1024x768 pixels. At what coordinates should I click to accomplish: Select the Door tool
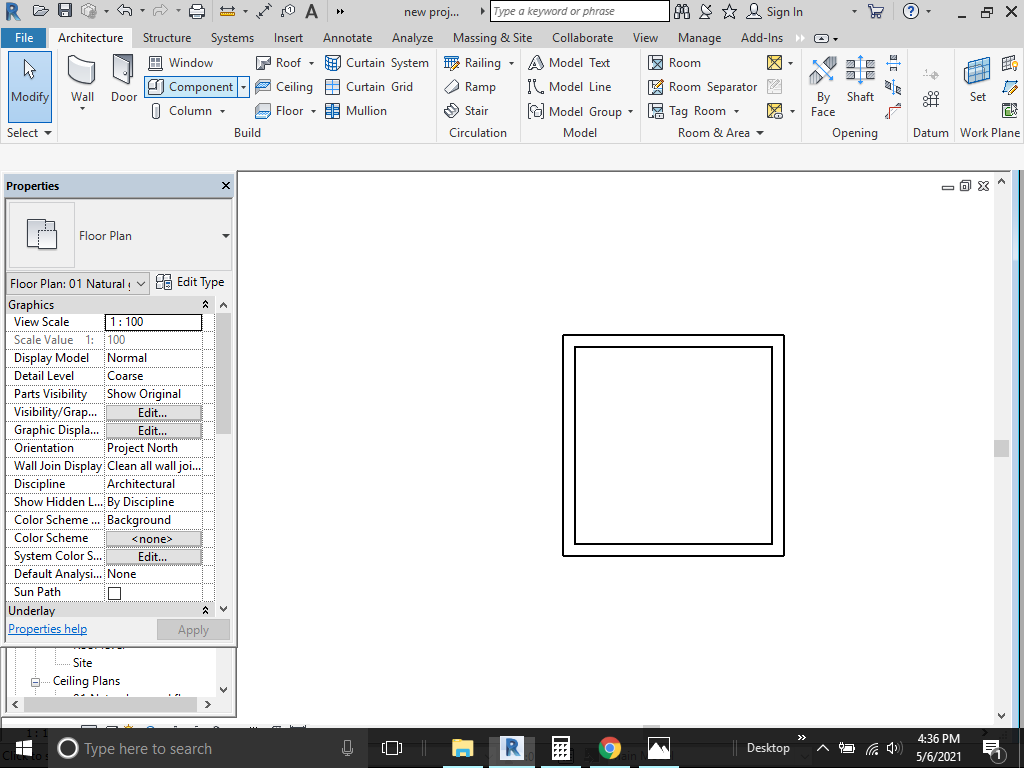click(x=123, y=79)
